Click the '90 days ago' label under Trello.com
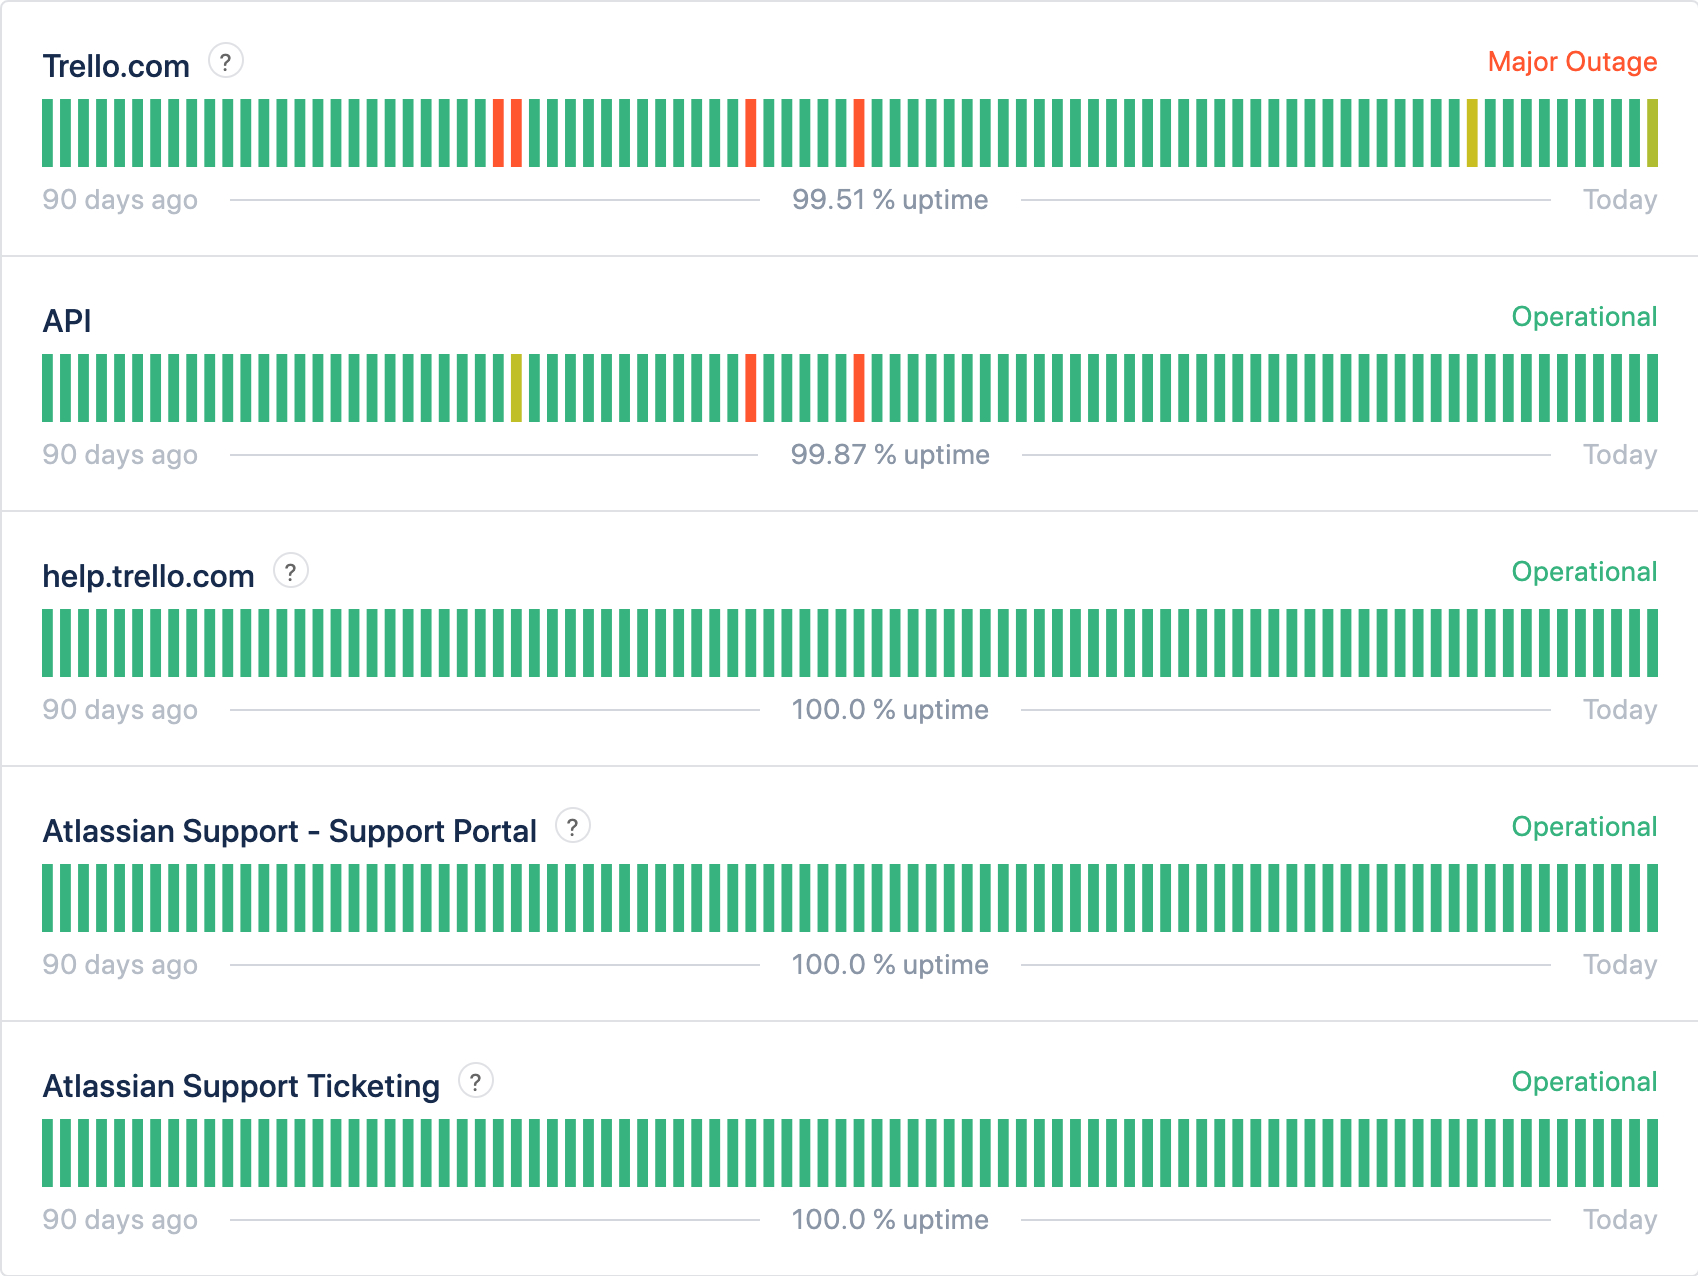The height and width of the screenshot is (1276, 1698). 120,200
